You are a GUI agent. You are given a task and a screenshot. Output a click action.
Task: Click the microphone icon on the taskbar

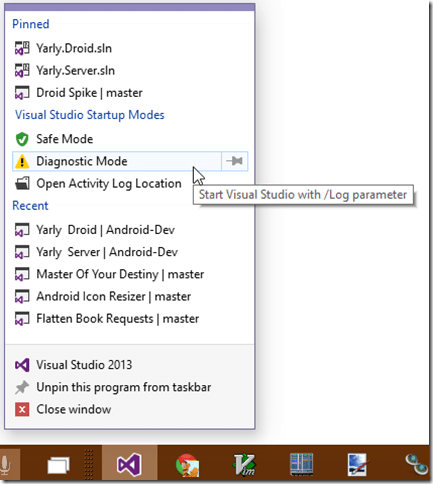tap(5, 465)
